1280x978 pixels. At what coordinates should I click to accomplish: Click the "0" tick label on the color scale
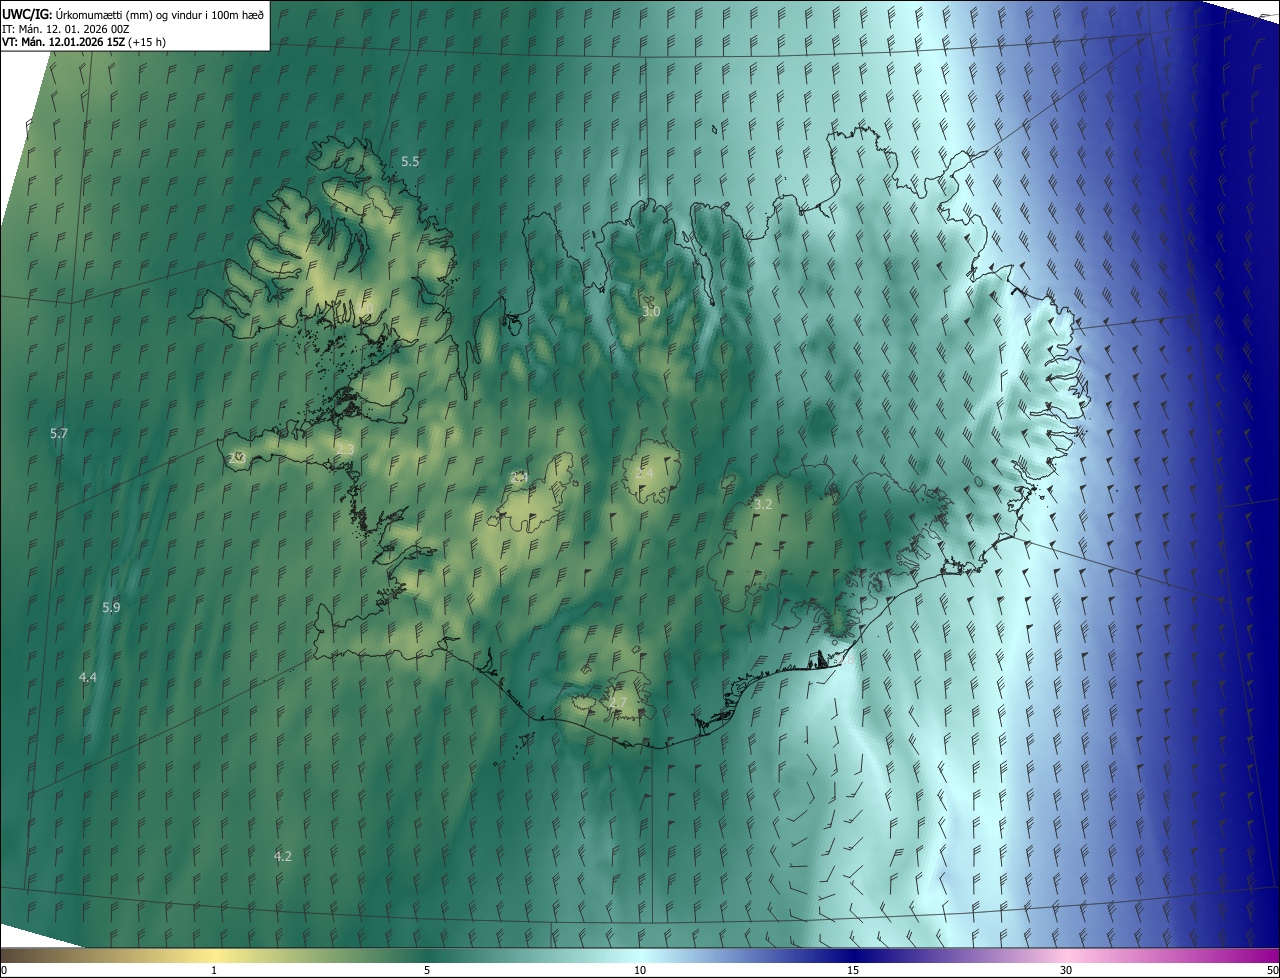pos(4,970)
